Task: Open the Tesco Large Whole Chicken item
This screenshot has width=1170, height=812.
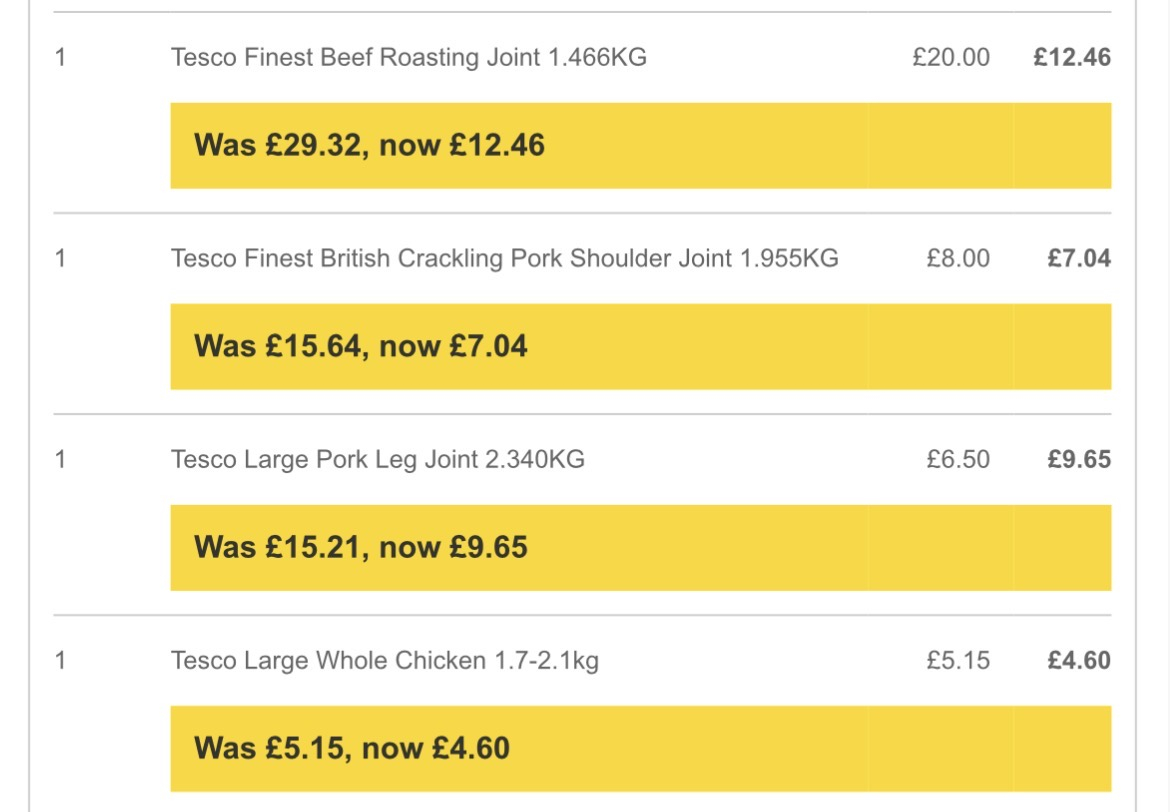Action: (x=384, y=660)
